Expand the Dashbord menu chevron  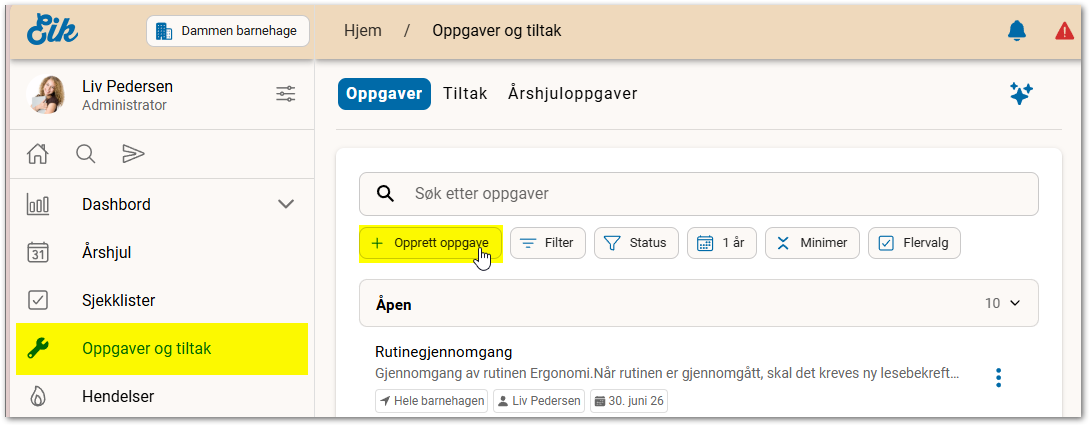pyautogui.click(x=286, y=204)
